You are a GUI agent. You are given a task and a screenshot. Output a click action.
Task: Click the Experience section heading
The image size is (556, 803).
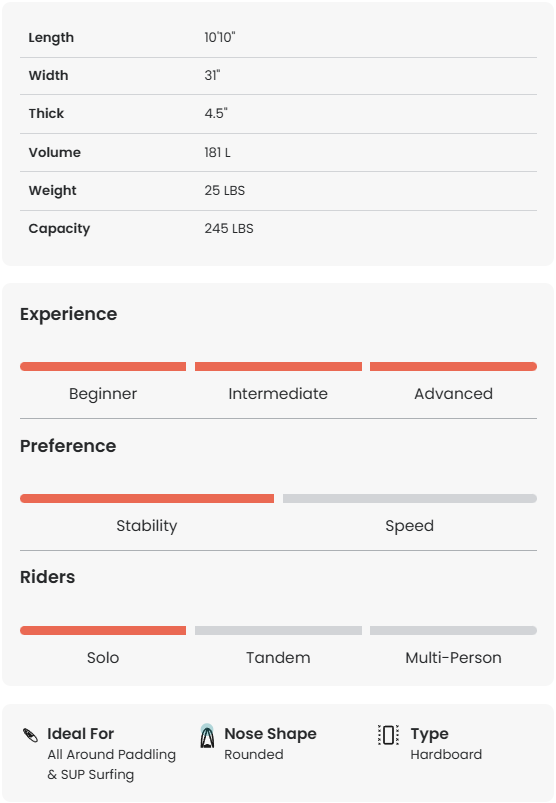(x=69, y=314)
